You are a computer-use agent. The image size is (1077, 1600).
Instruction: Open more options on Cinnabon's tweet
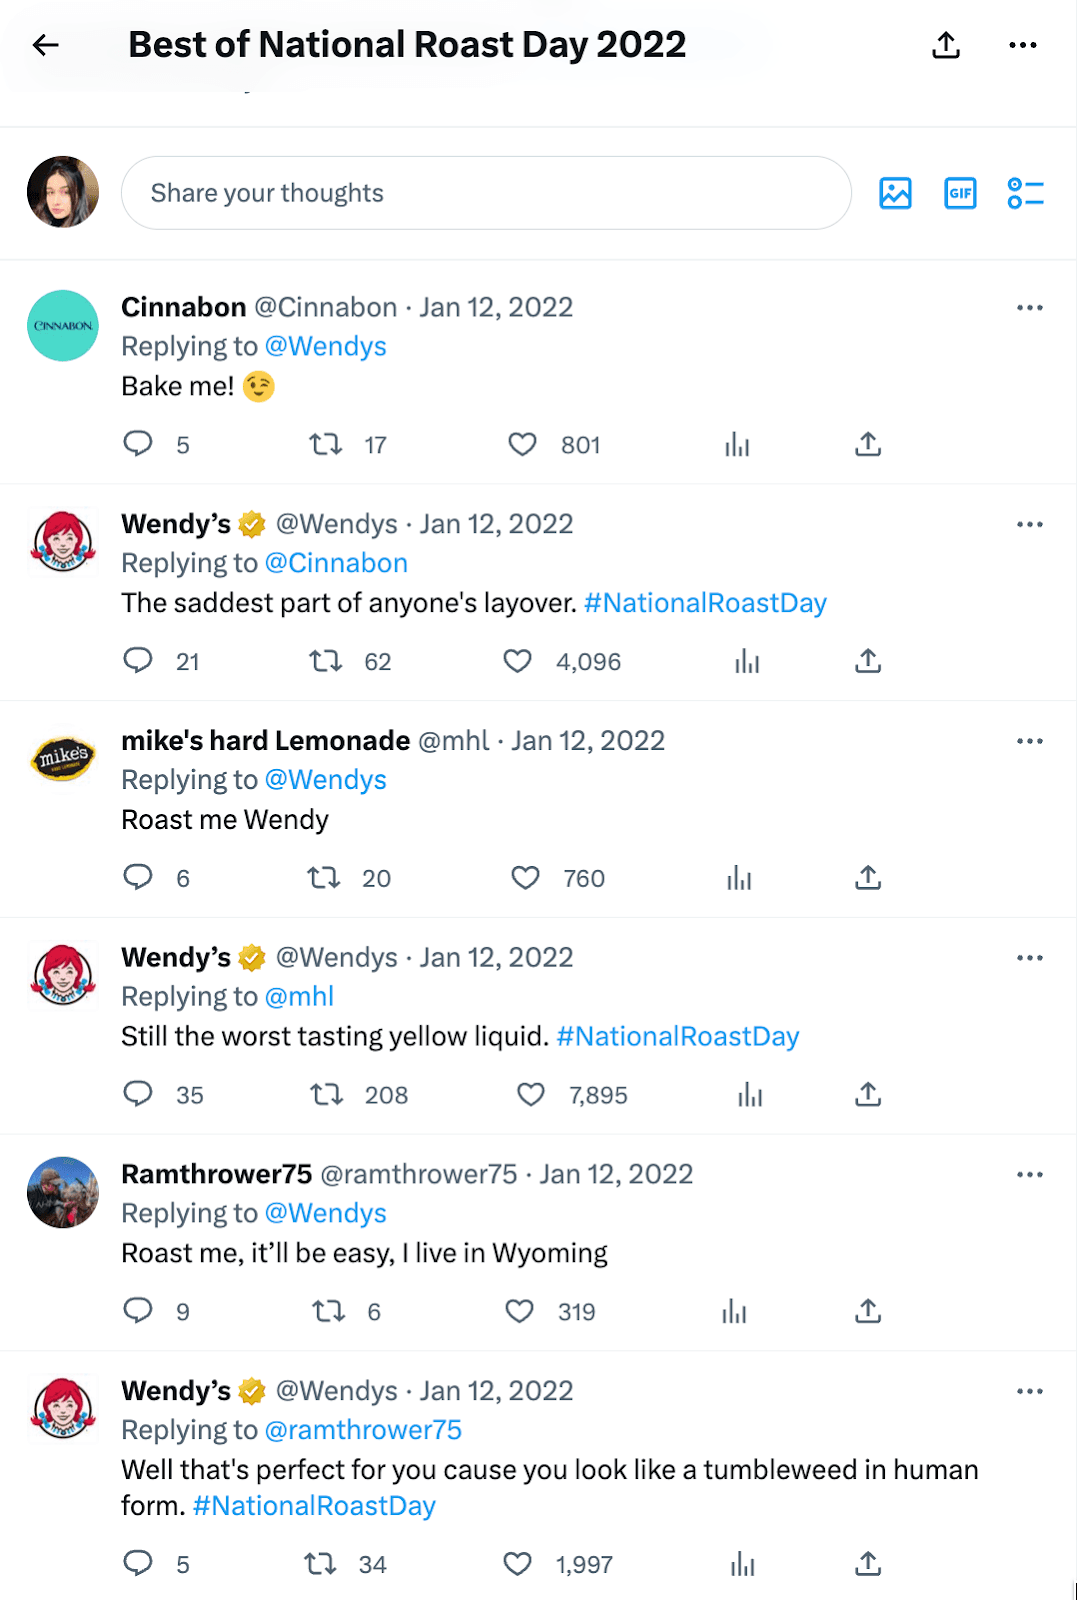click(x=1029, y=307)
